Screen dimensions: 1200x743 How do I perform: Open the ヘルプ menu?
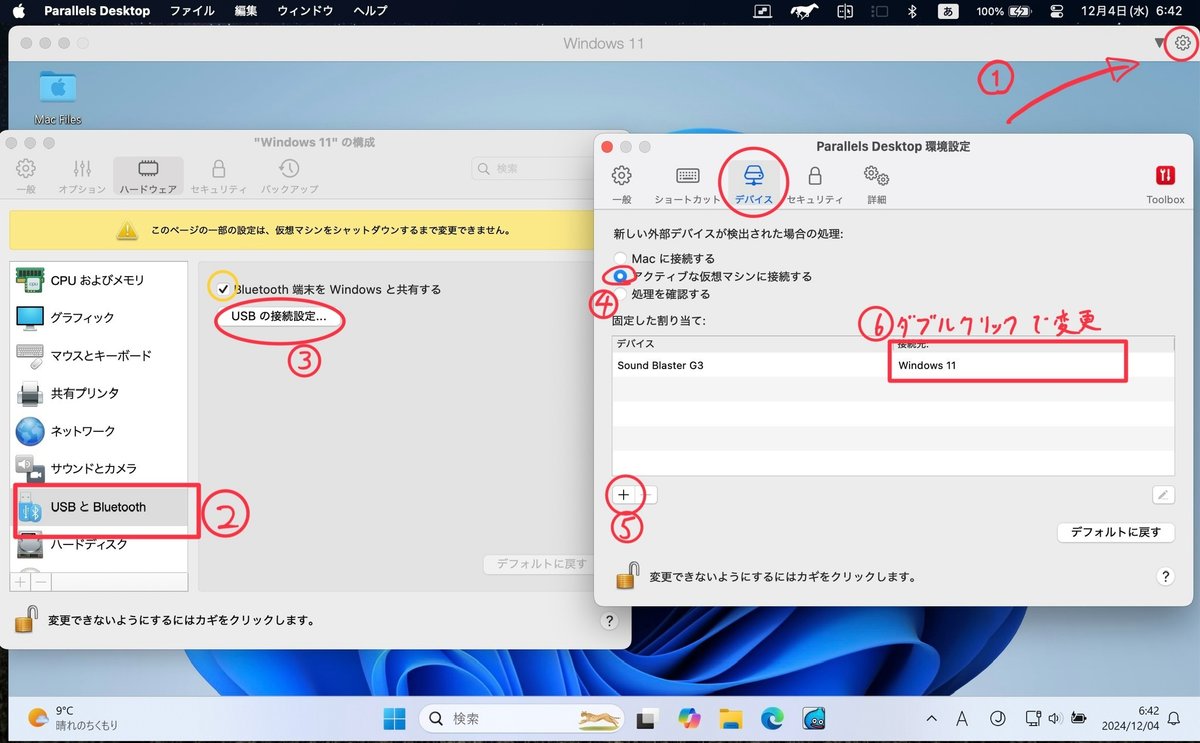click(x=370, y=11)
